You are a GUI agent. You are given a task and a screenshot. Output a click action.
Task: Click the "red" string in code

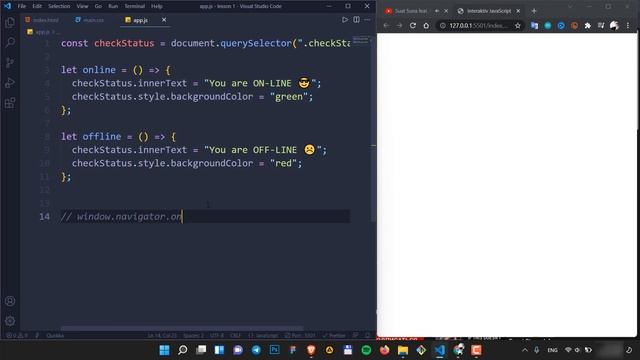[283, 163]
